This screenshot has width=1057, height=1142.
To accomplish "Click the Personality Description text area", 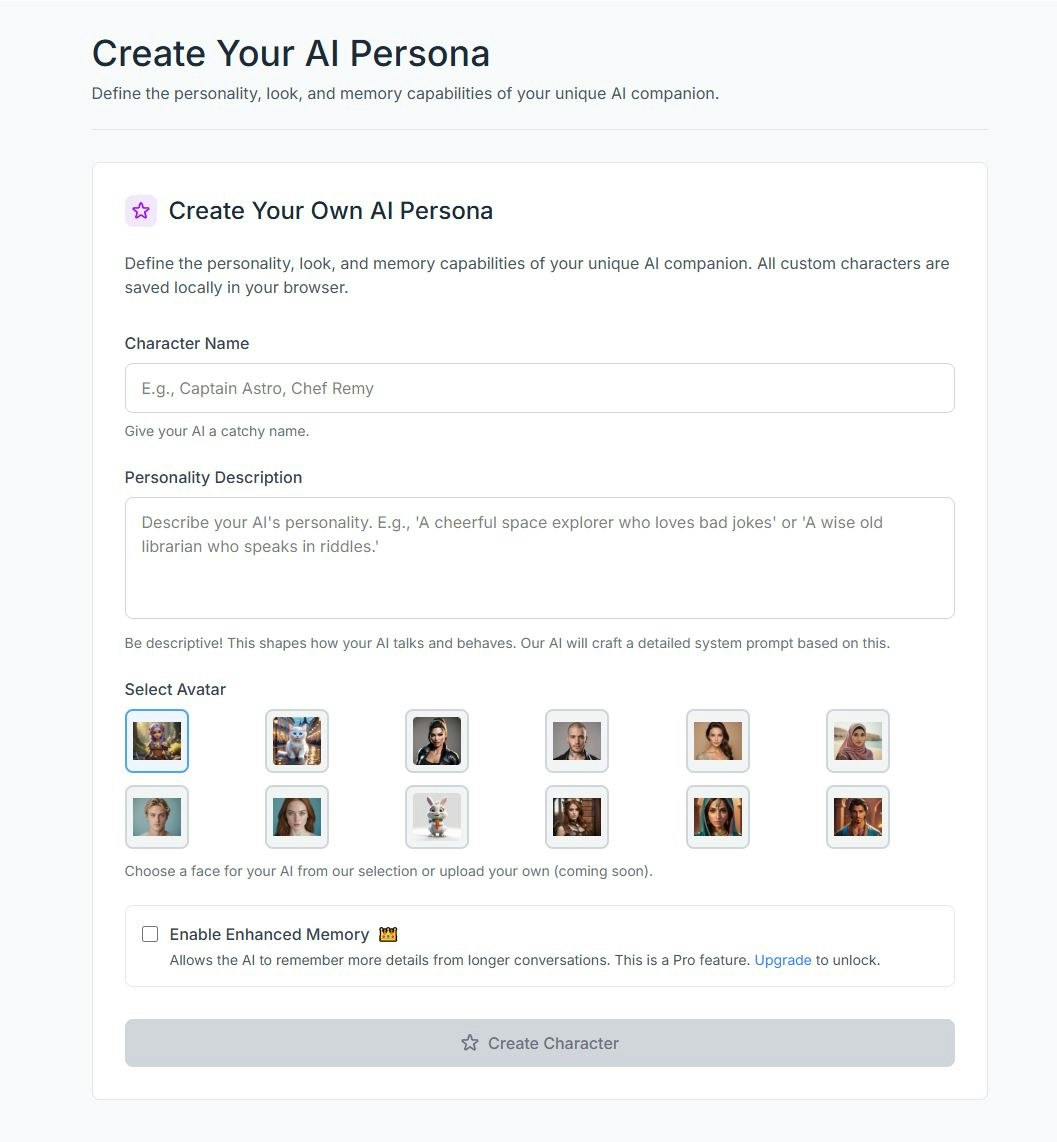I will pyautogui.click(x=540, y=557).
